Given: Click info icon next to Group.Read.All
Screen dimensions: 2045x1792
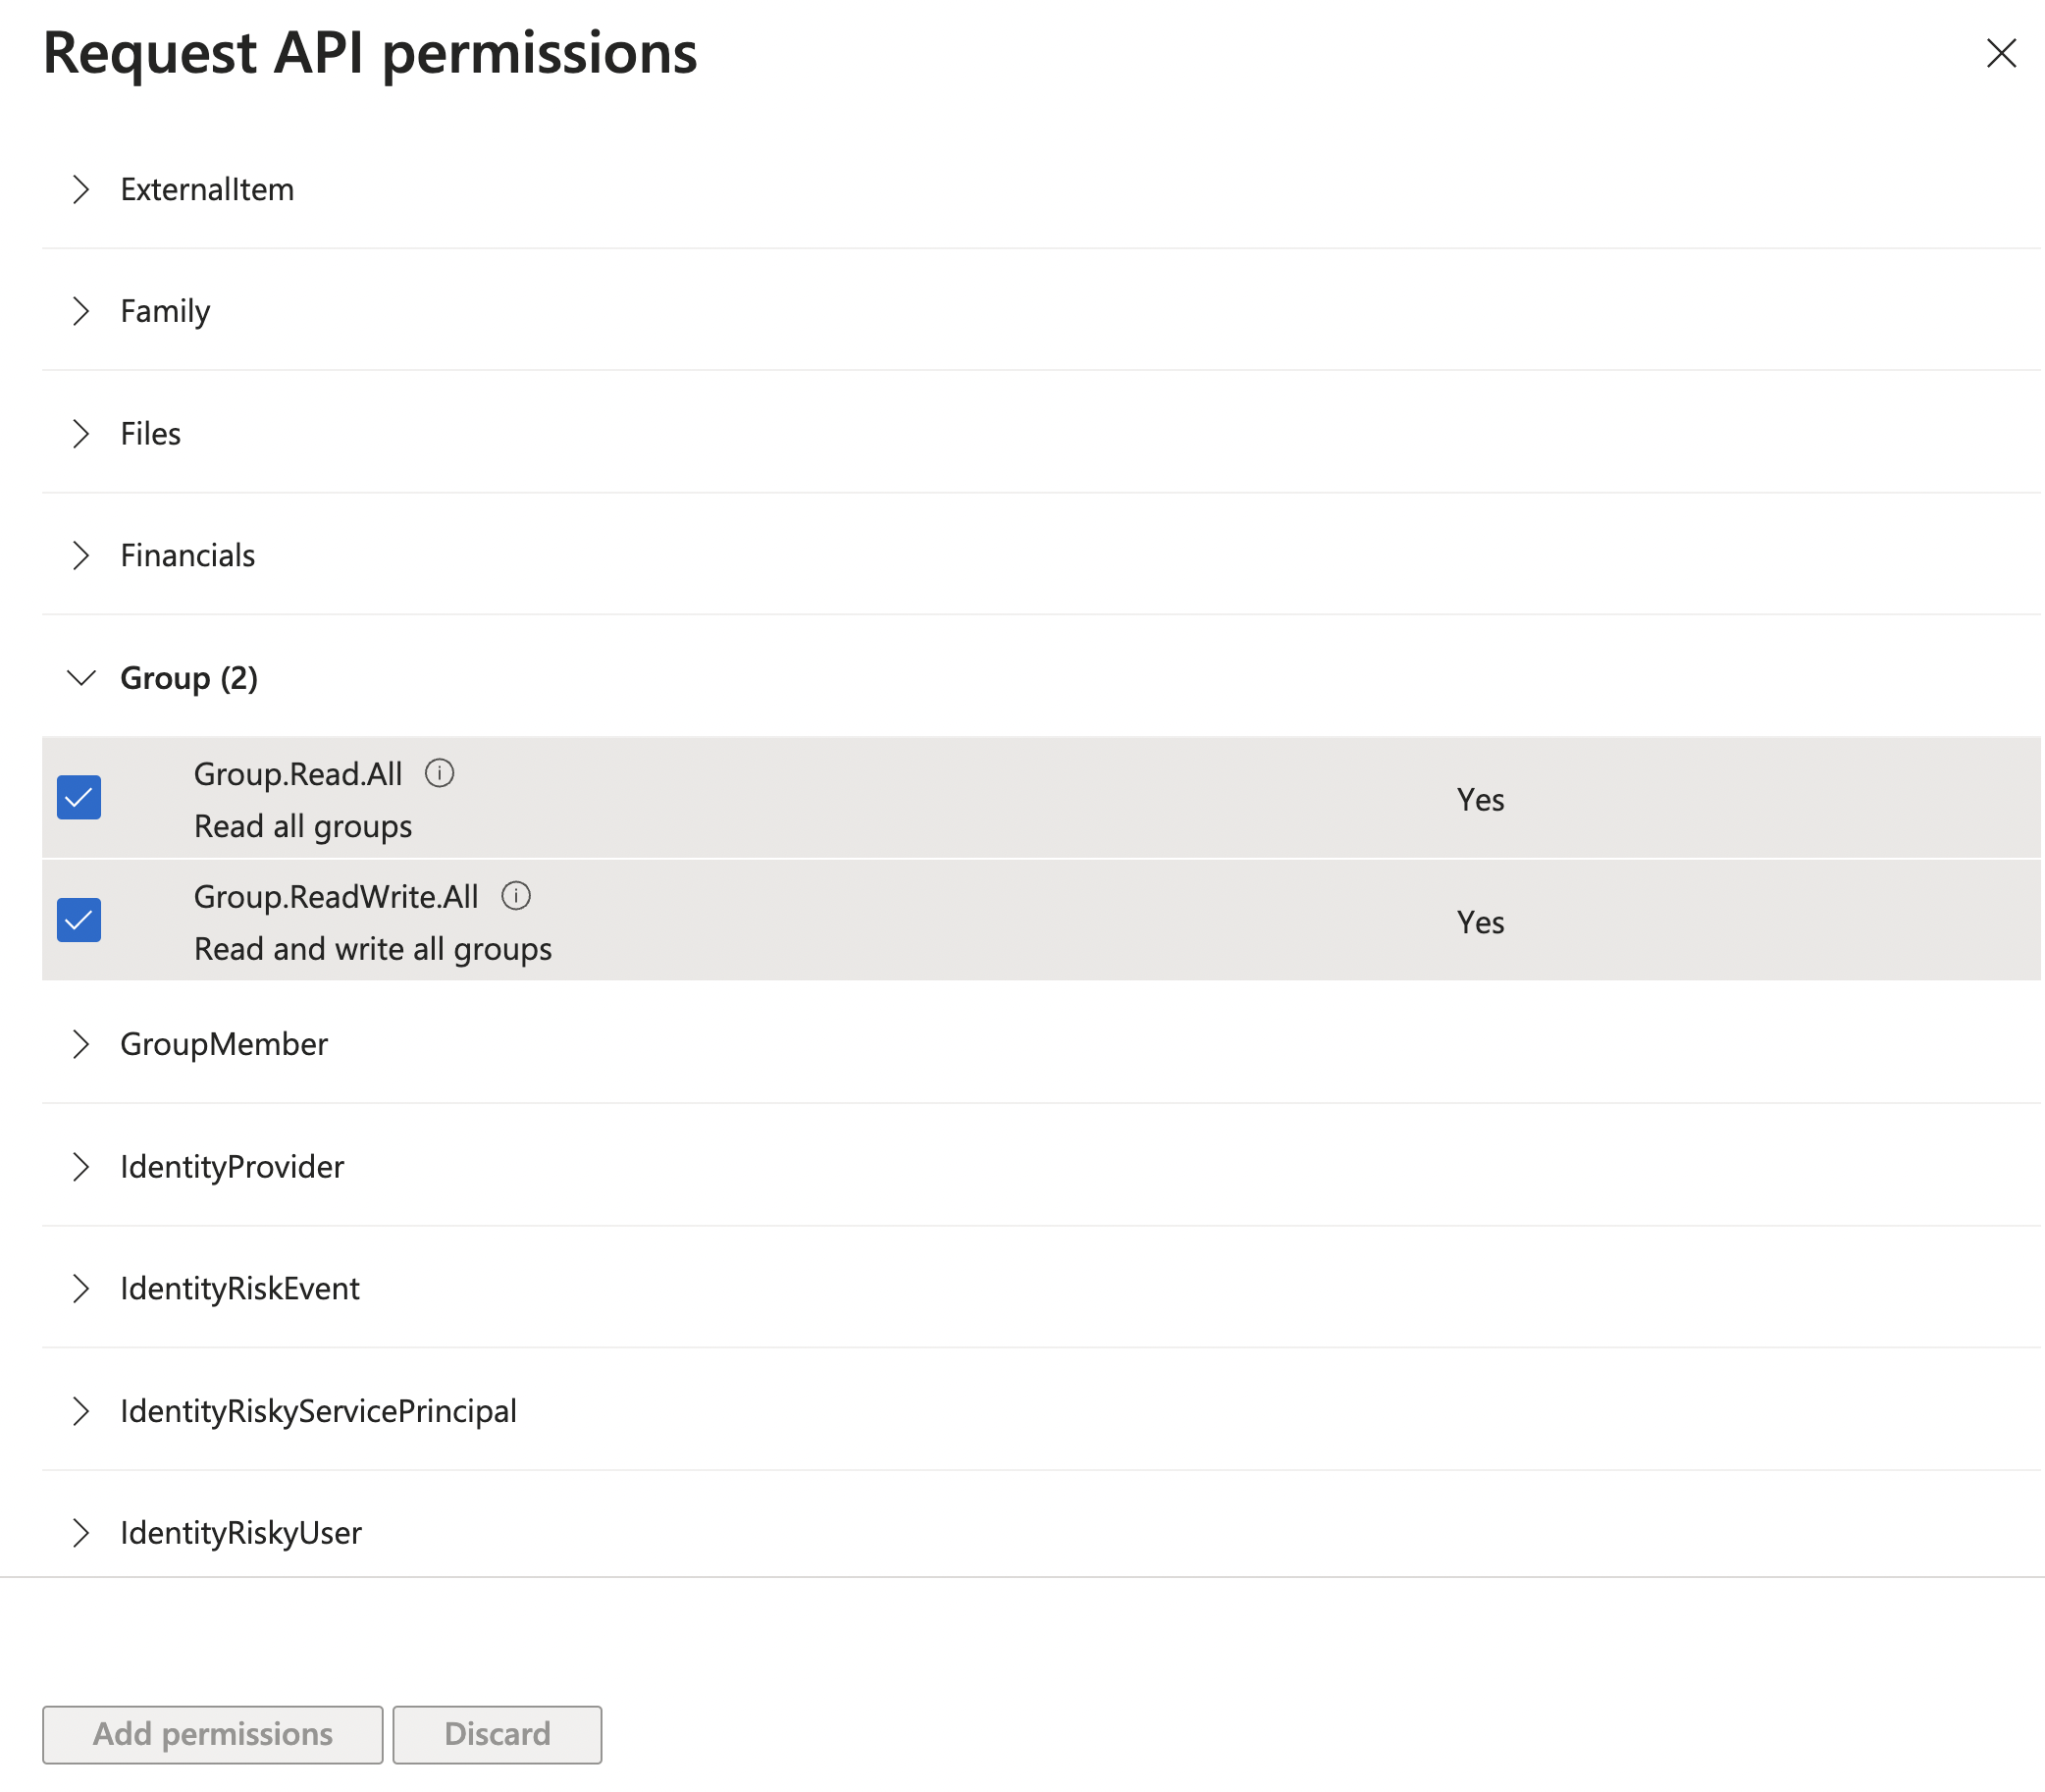Looking at the screenshot, I should click(439, 773).
